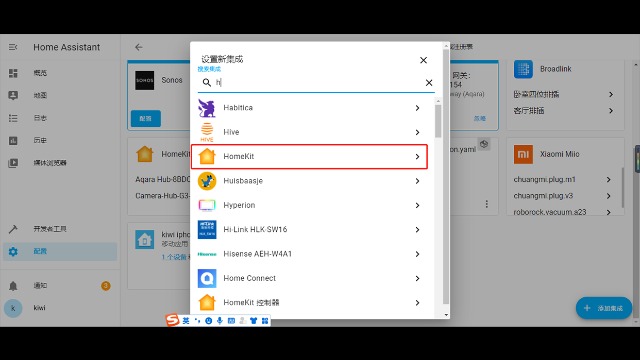Image resolution: width=640 pixels, height=360 pixels.
Task: Open Developer tools hammer icon
Action: (x=13, y=229)
